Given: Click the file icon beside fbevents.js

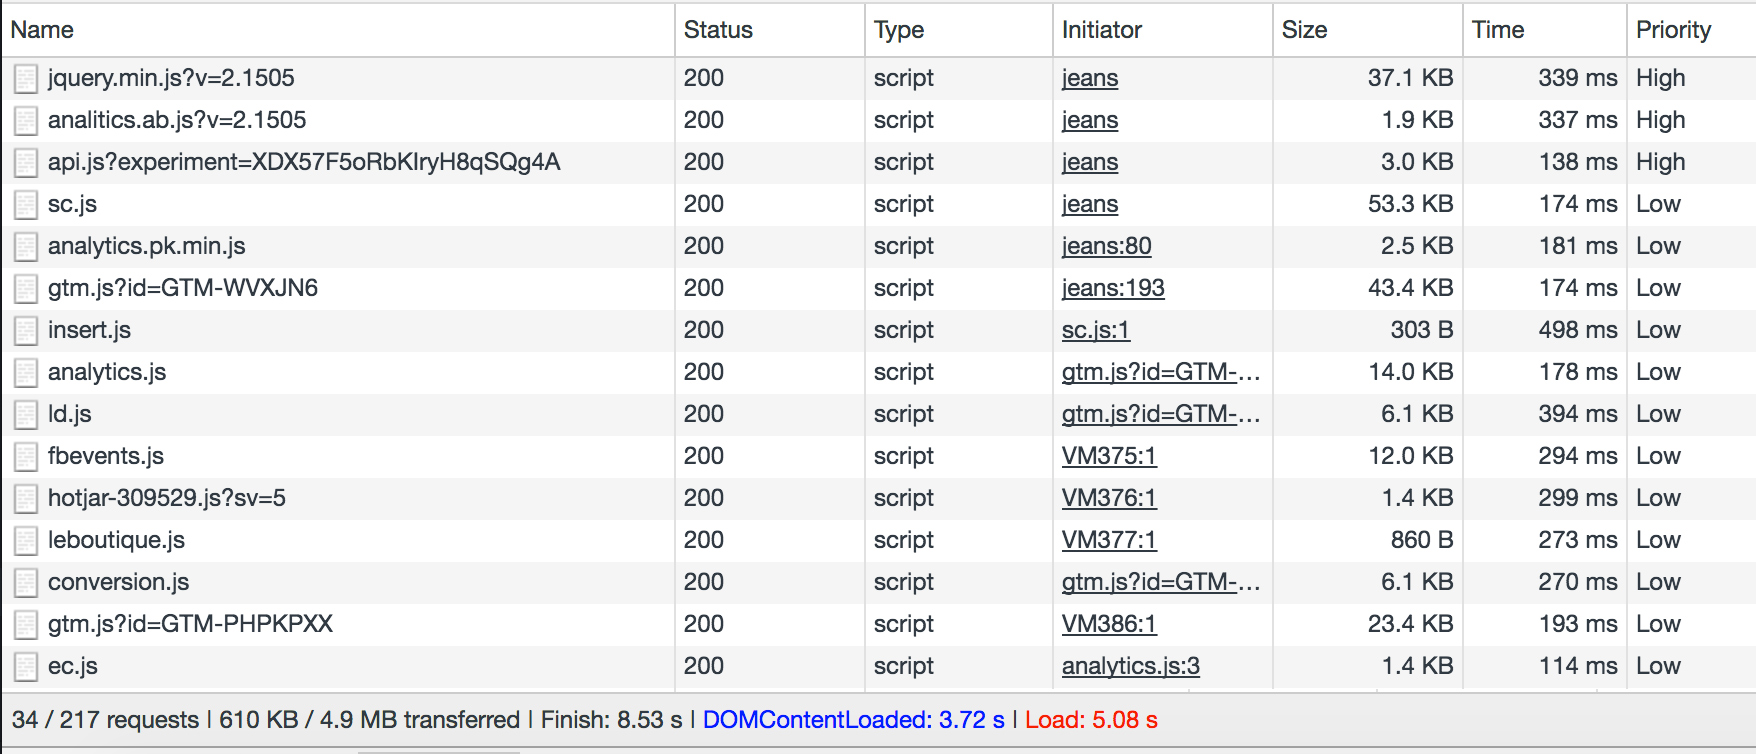Looking at the screenshot, I should click(26, 457).
